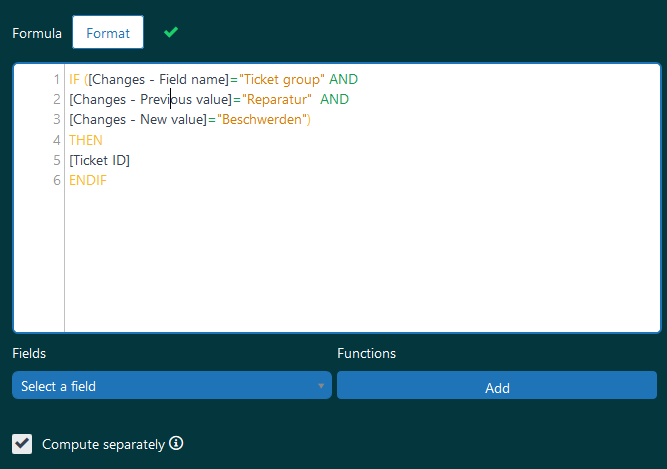The width and height of the screenshot is (667, 469).
Task: Click line number 6 in the gutter
Action: [57, 181]
